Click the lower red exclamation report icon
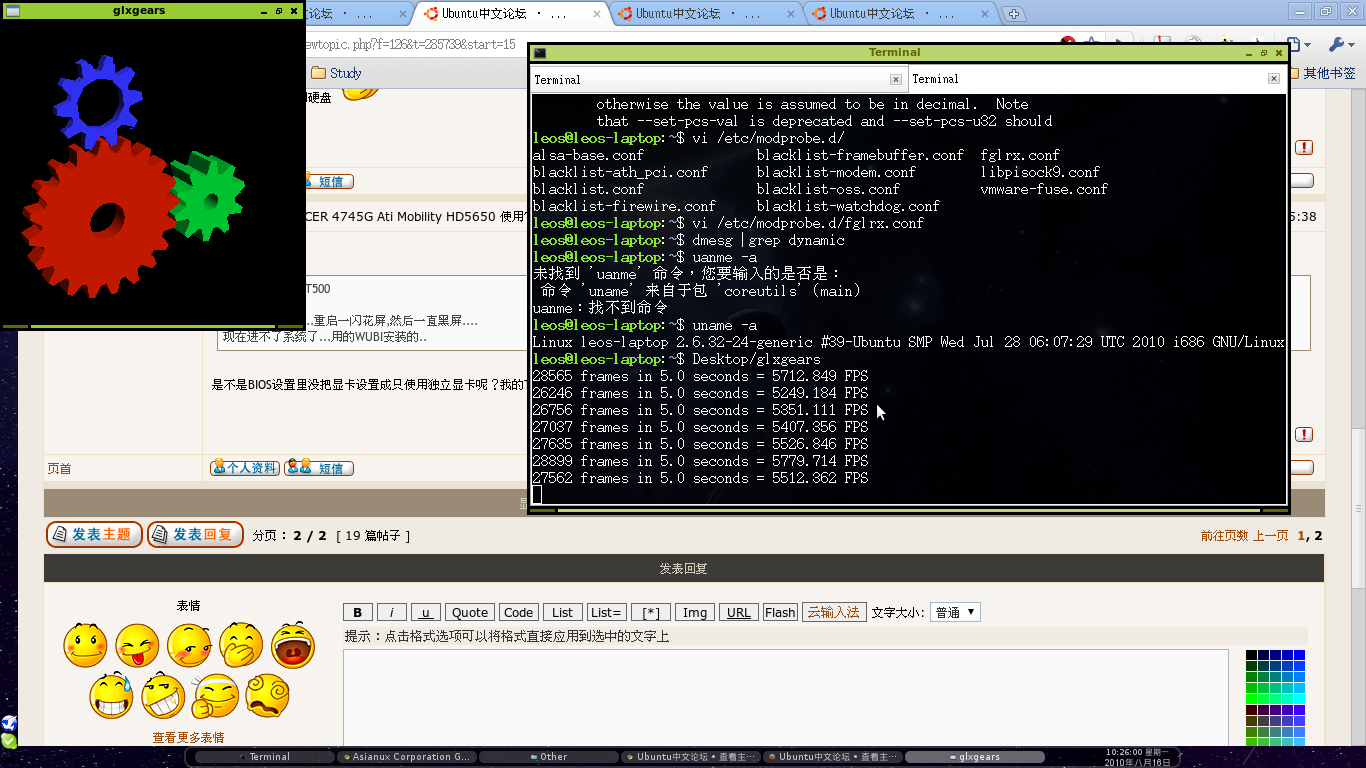The width and height of the screenshot is (1366, 768). [x=1304, y=434]
